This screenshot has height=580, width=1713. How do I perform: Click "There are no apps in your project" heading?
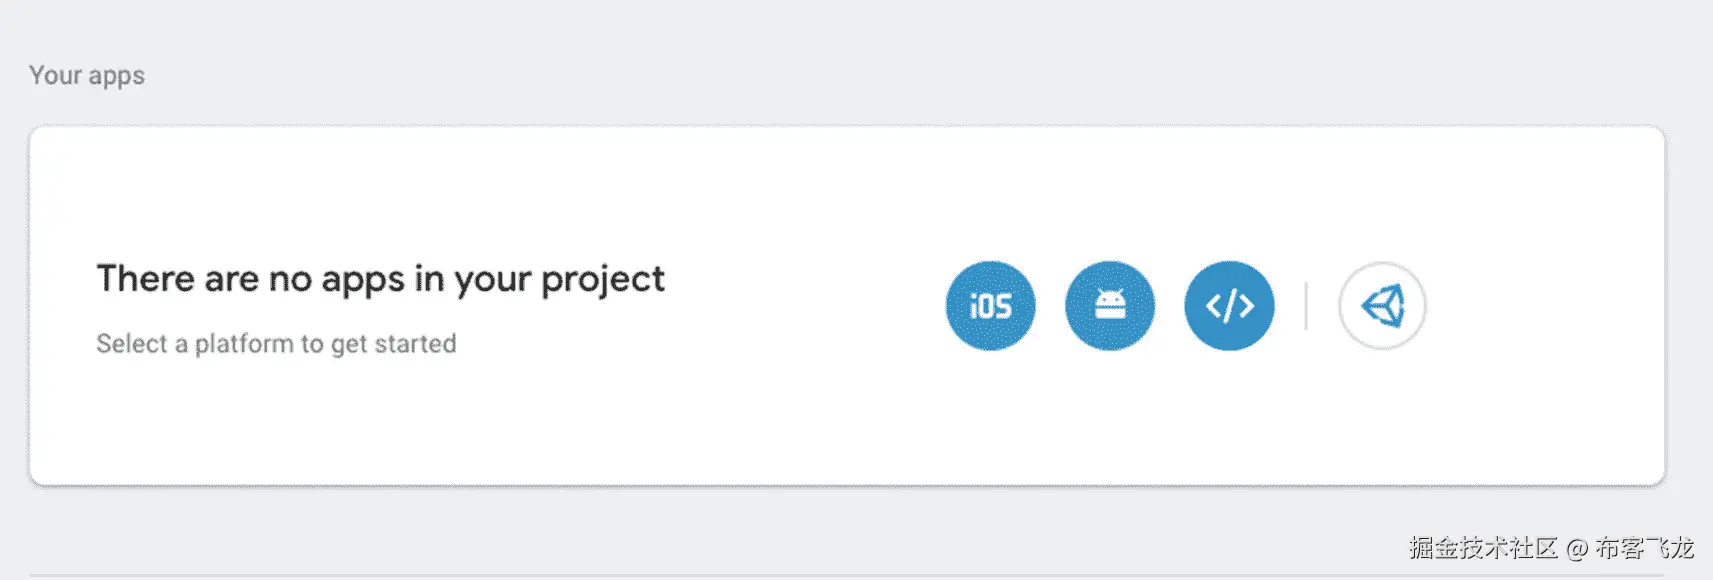pyautogui.click(x=380, y=279)
